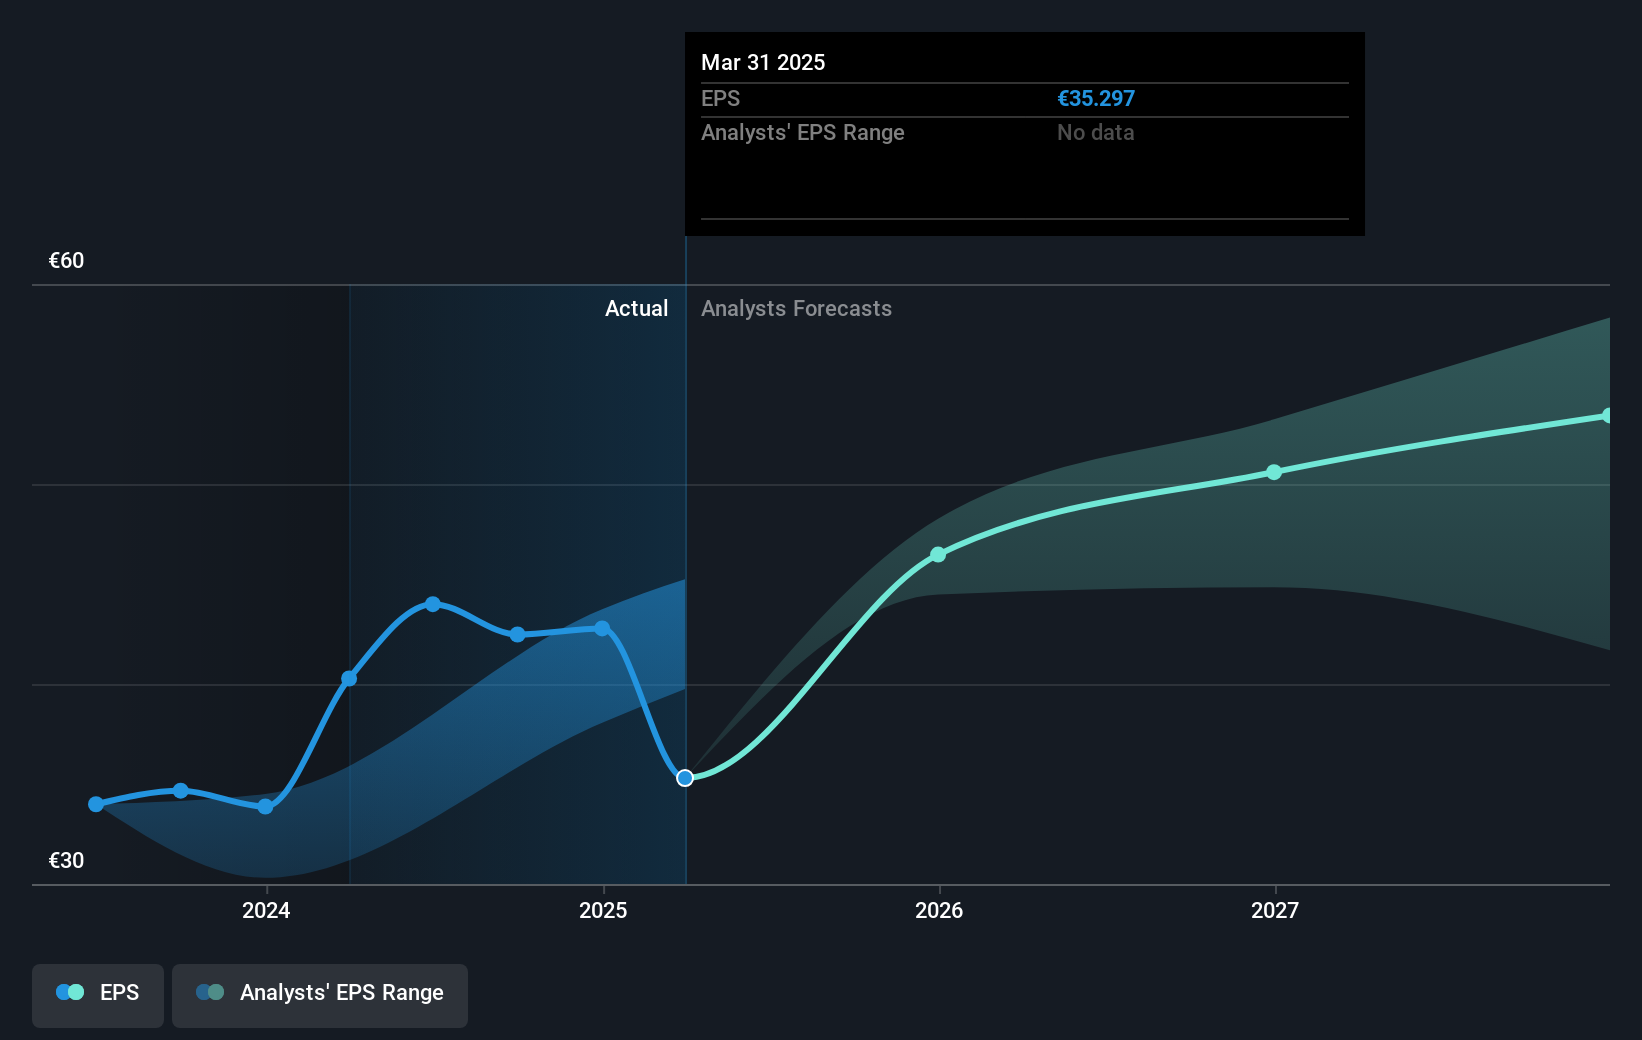Select the peak EPS data point mid-2024
This screenshot has width=1642, height=1040.
[432, 603]
